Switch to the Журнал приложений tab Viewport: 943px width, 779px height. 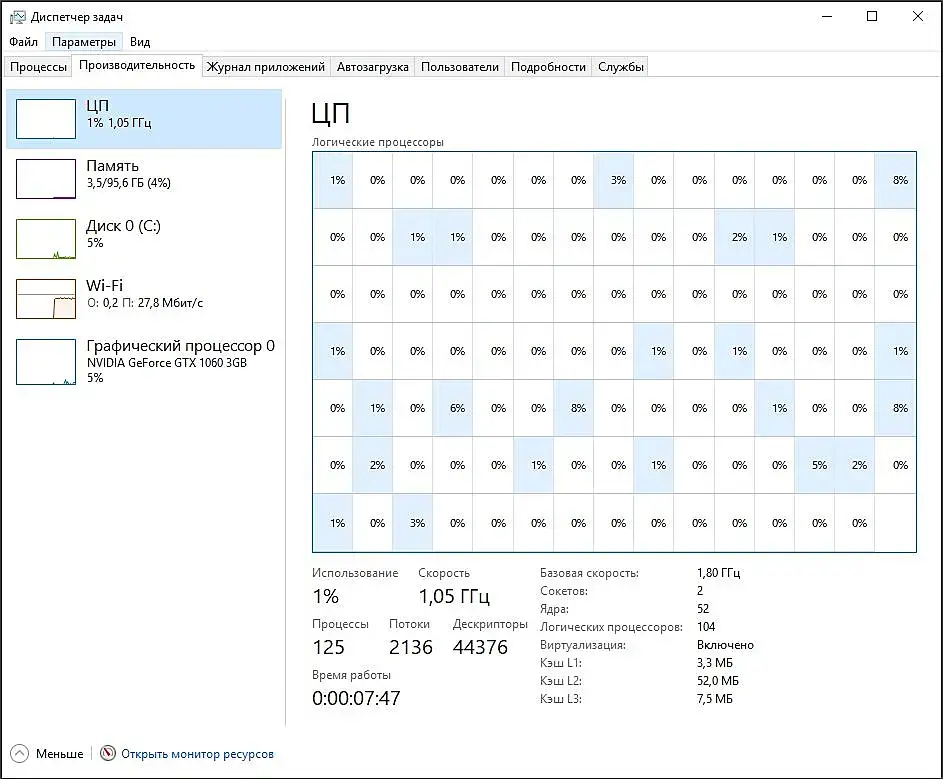tap(266, 67)
